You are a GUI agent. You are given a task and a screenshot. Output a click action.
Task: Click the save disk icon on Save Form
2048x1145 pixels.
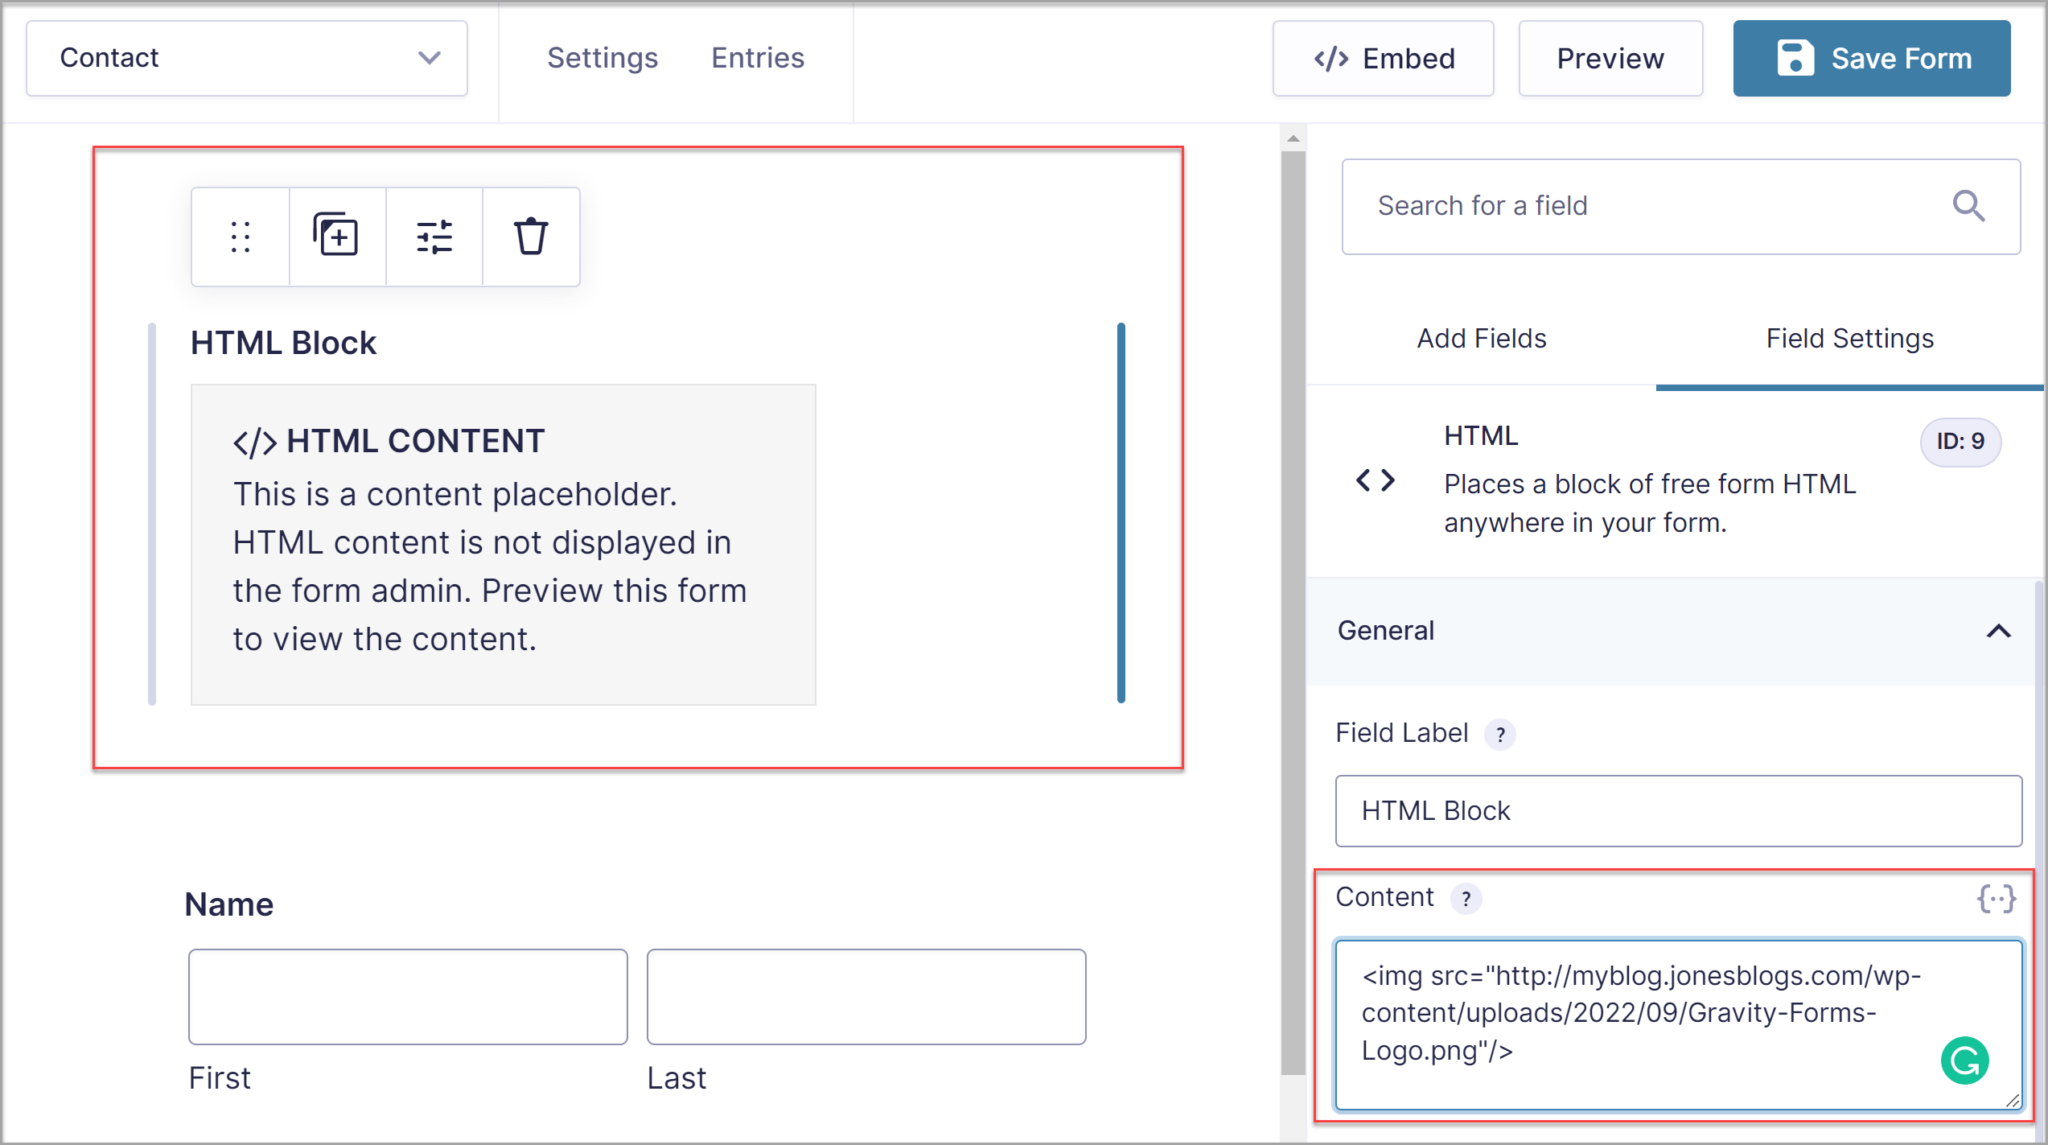click(x=1794, y=58)
